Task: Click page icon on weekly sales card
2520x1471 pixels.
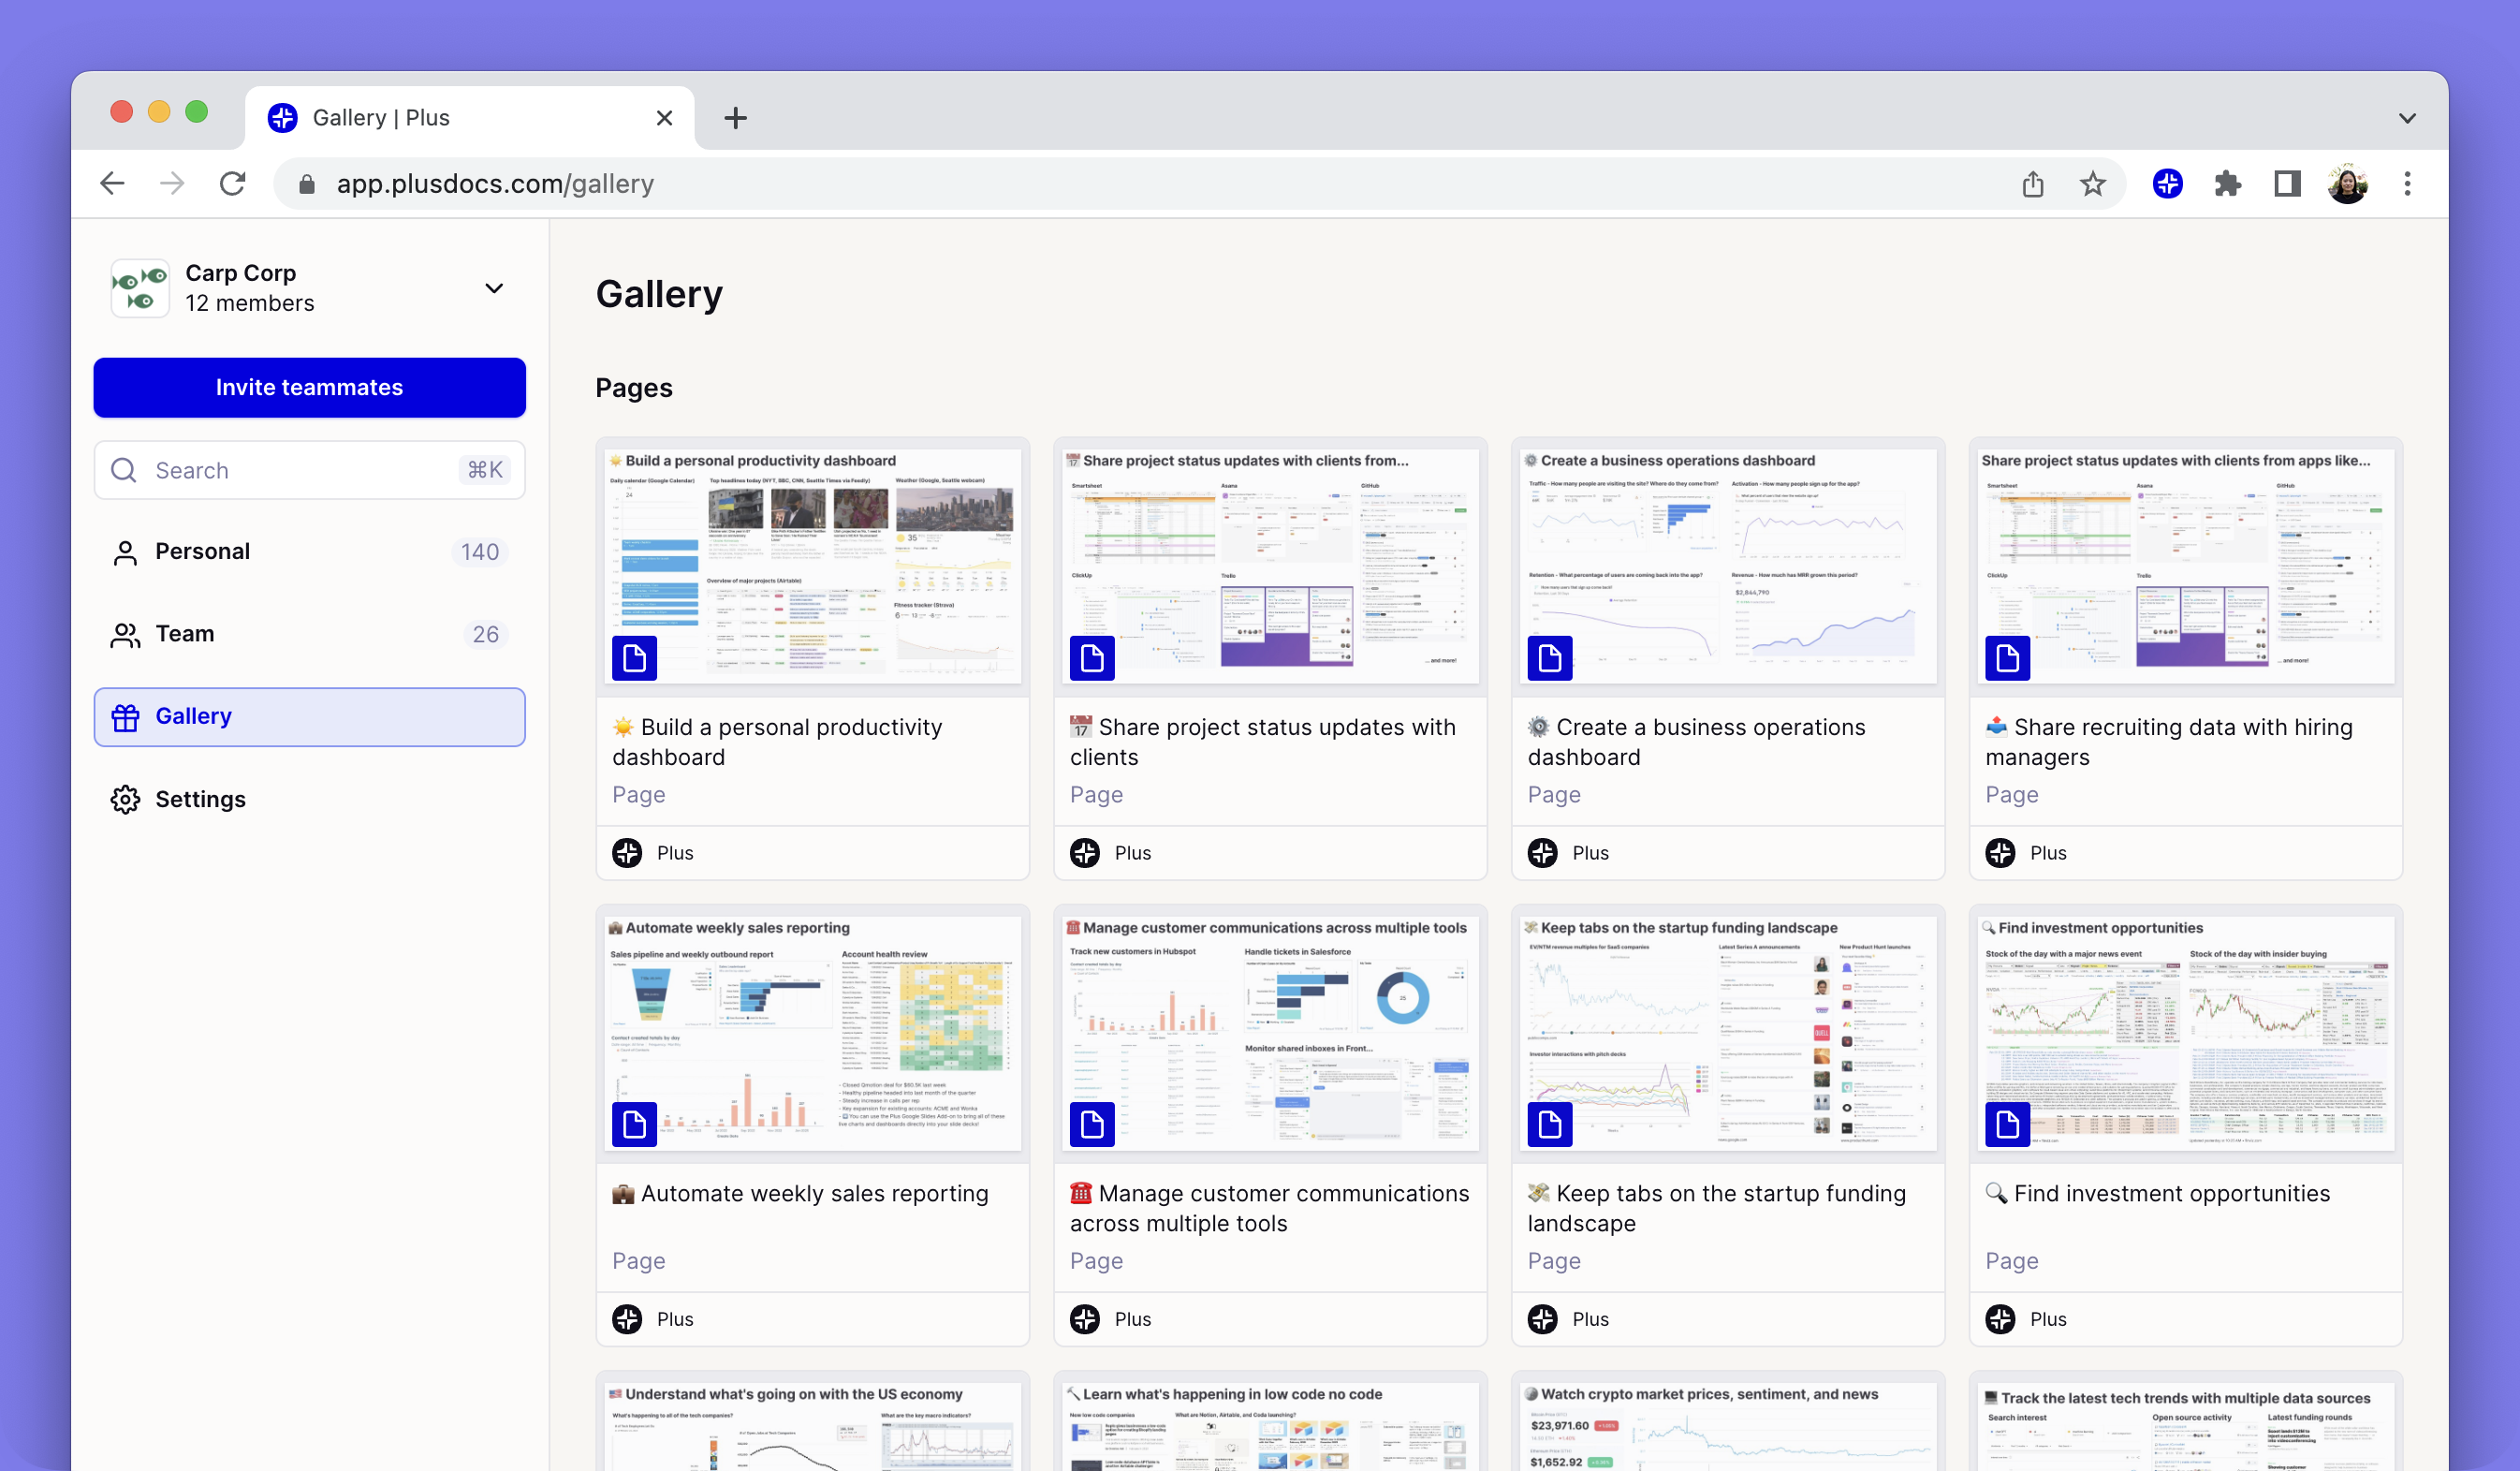Action: pos(634,1125)
